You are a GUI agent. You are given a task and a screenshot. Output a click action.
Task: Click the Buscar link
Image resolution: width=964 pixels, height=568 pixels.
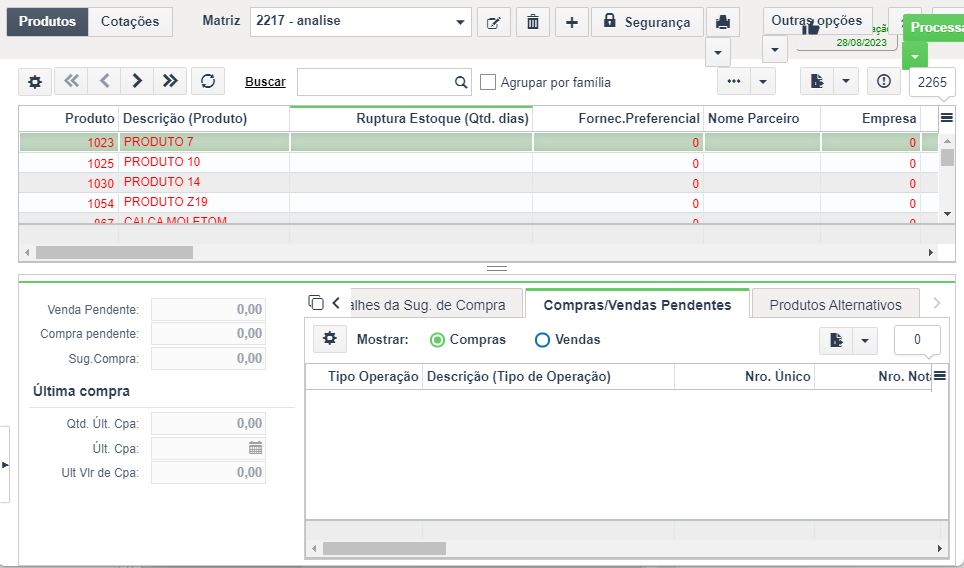(x=265, y=82)
